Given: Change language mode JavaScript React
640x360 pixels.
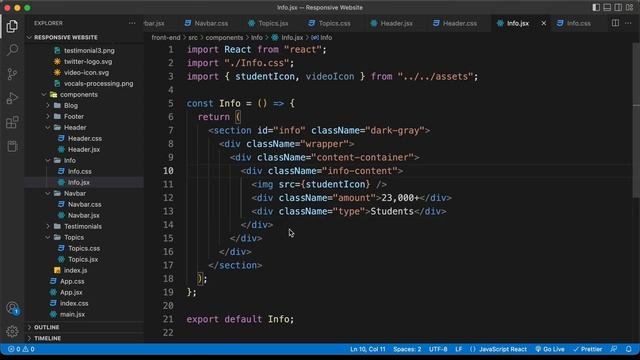Looking at the screenshot, I should (498, 349).
